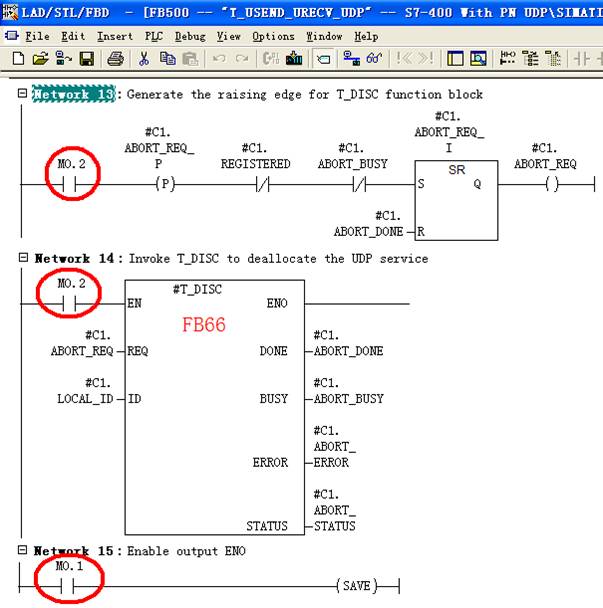Toggle the Monitor eyeglasses icon
The height and width of the screenshot is (608, 603).
[374, 59]
